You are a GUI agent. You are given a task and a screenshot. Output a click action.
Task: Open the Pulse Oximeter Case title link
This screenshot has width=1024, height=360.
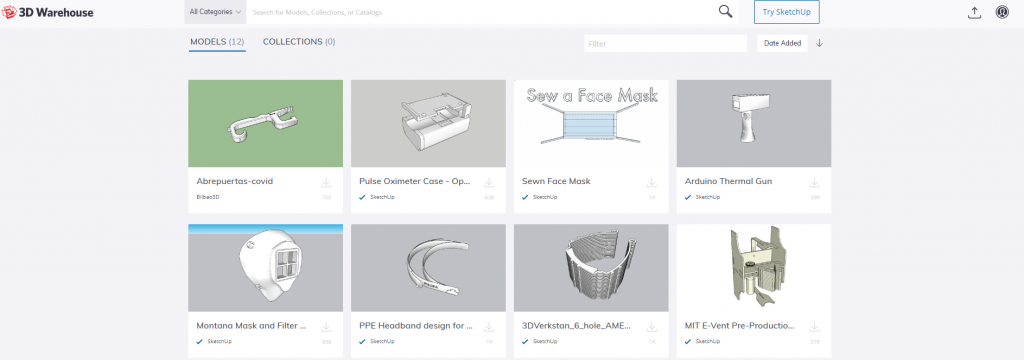tap(415, 182)
